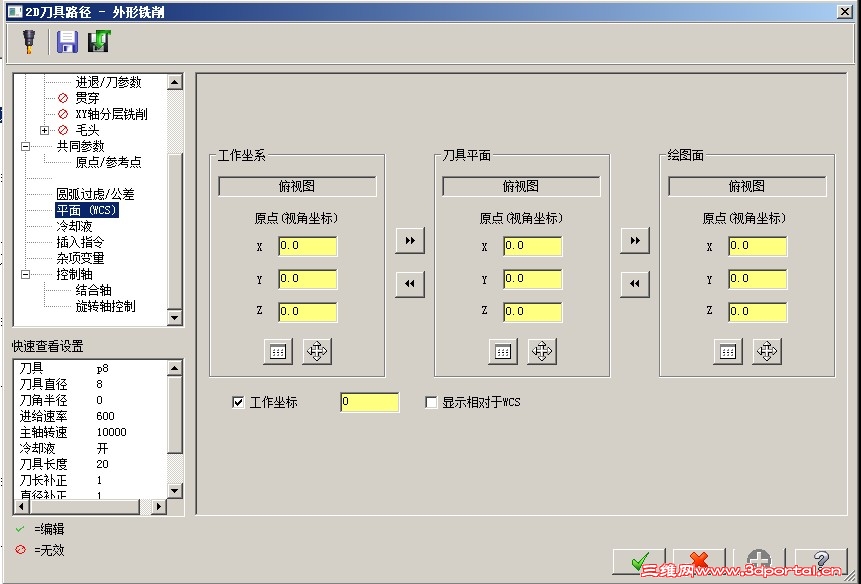Enable 显示相对于WCS checkbox
861x584 pixels.
[431, 402]
